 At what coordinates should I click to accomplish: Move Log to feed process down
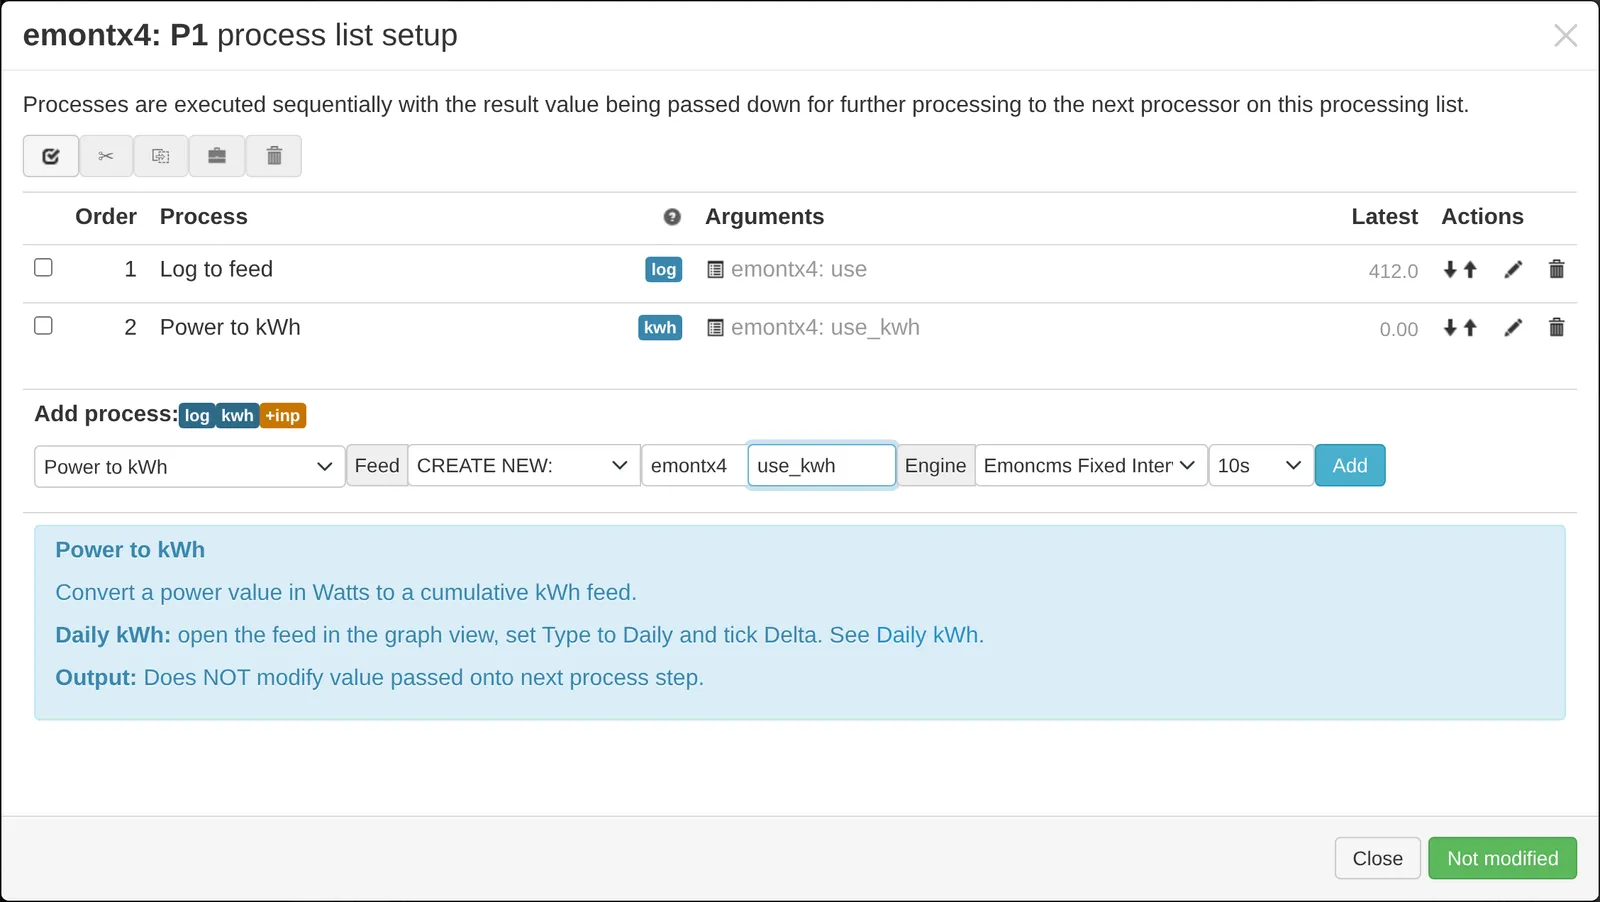click(1450, 270)
